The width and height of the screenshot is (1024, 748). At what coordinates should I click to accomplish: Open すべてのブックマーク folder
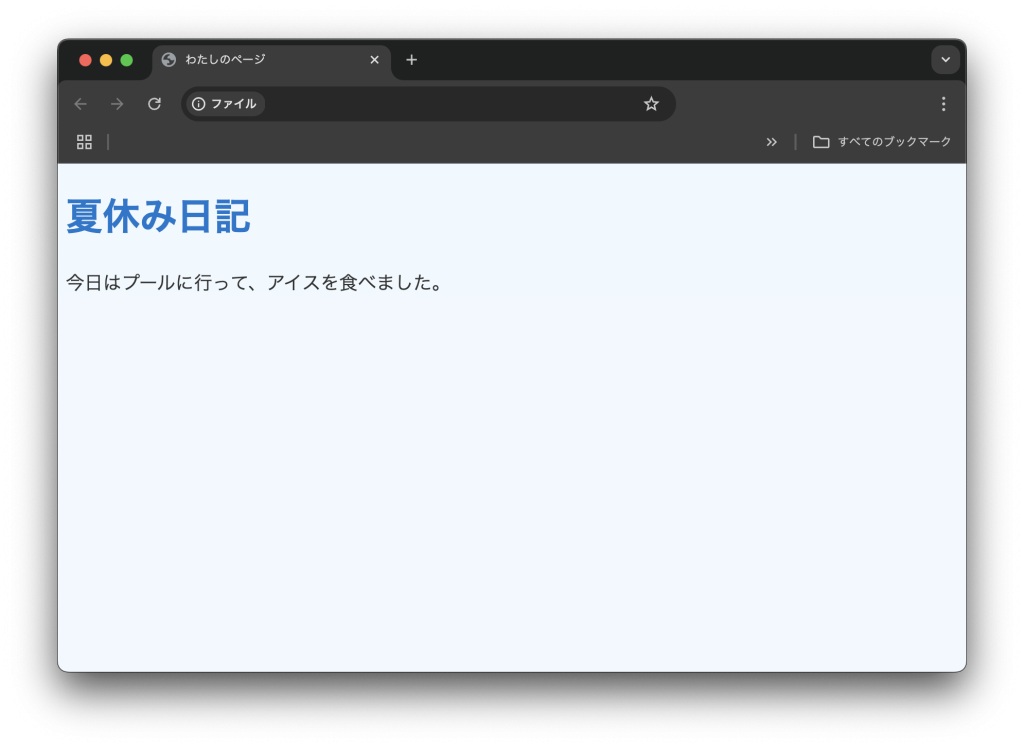tap(882, 142)
